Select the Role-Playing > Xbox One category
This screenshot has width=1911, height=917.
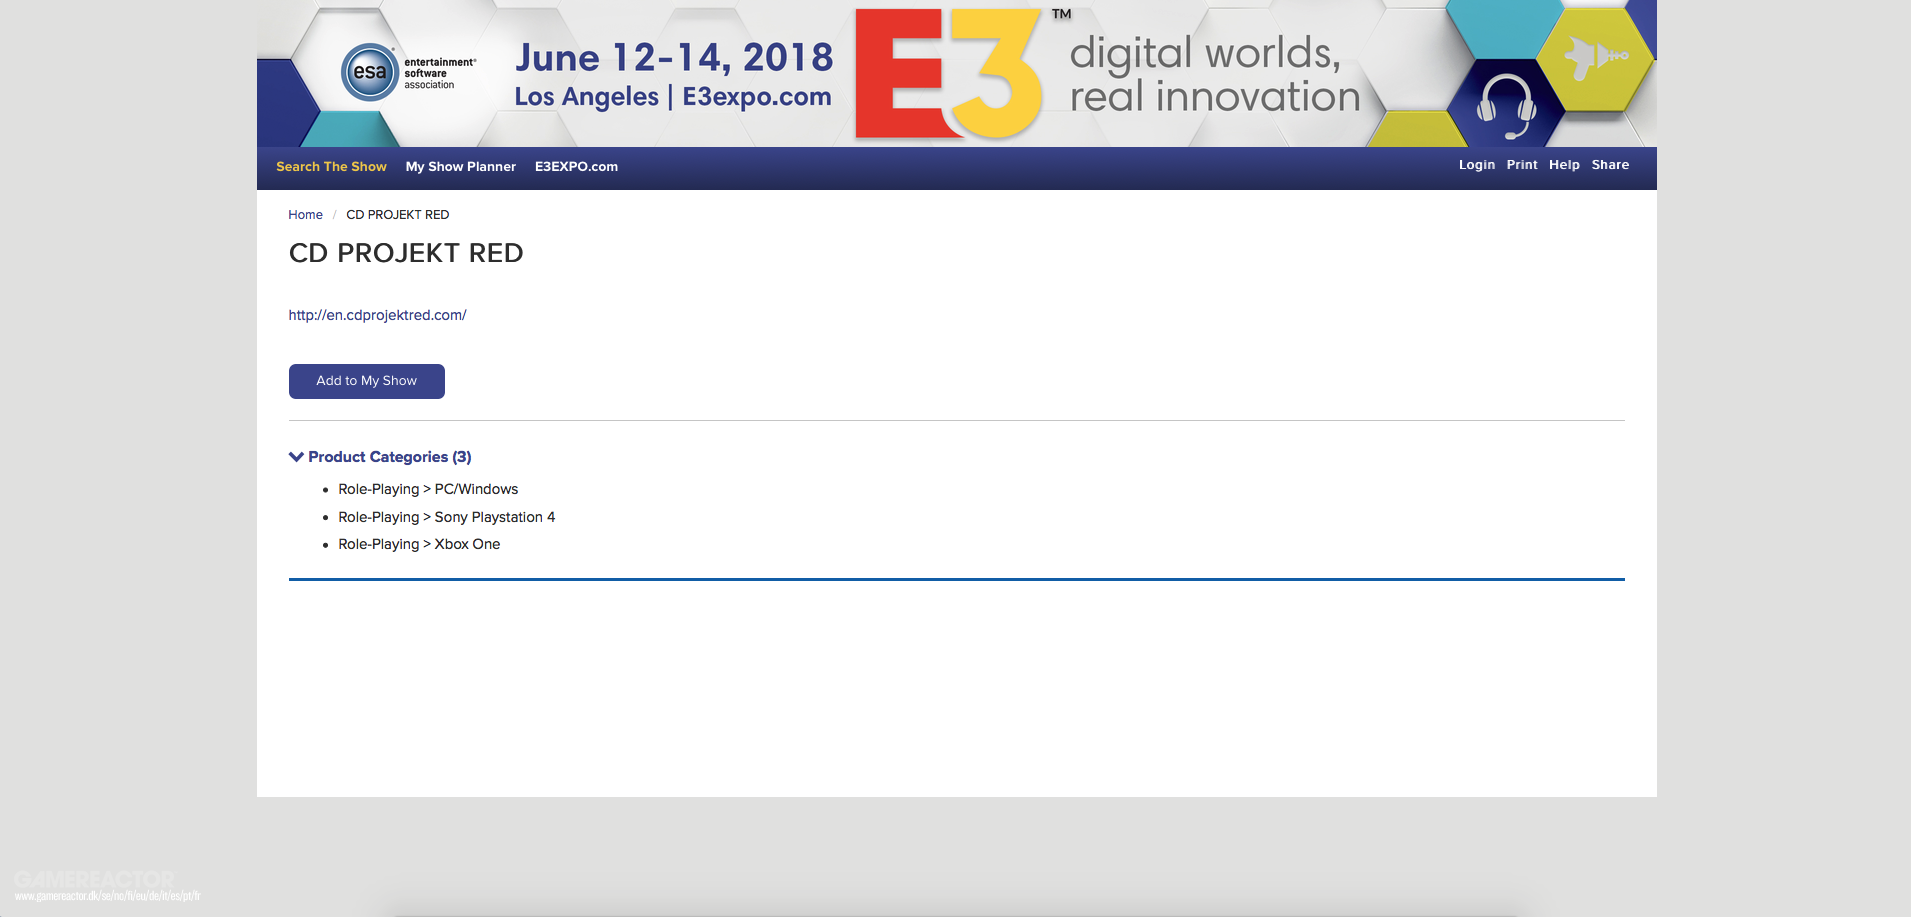[x=419, y=544]
